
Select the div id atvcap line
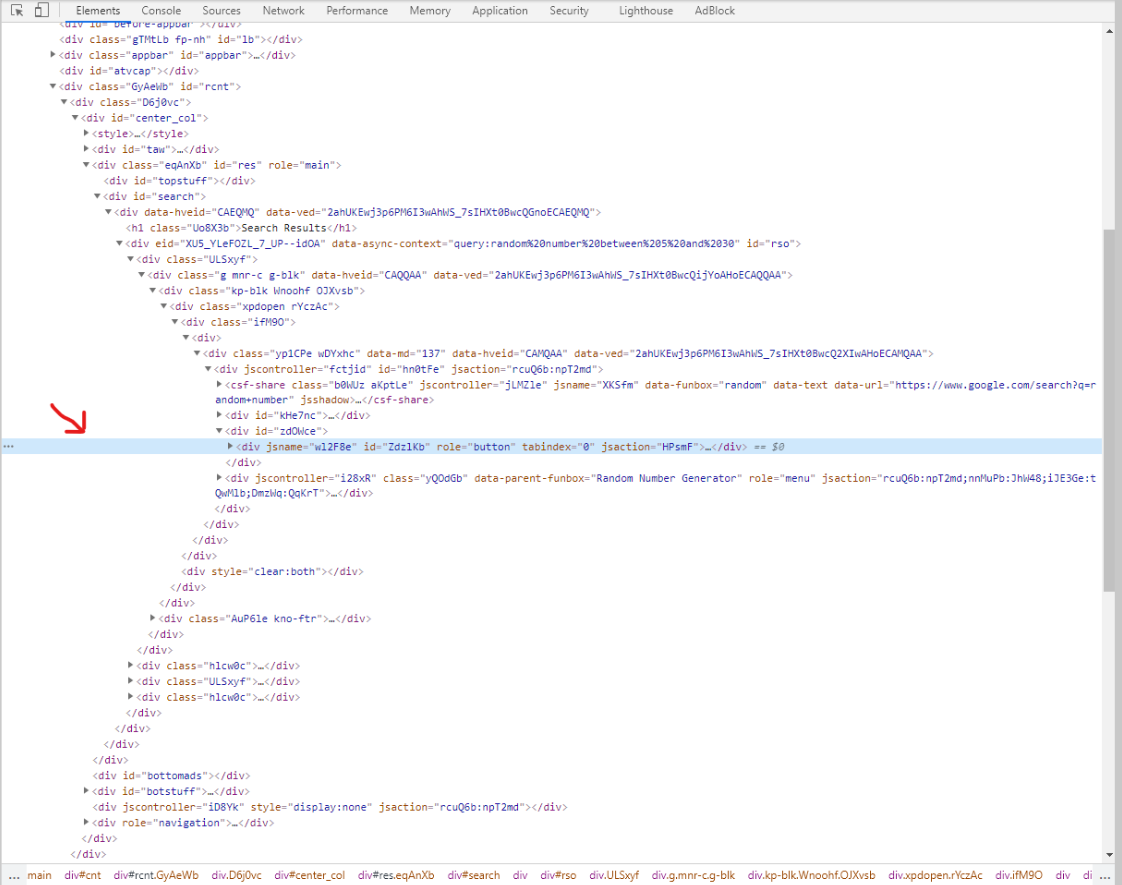tap(129, 70)
